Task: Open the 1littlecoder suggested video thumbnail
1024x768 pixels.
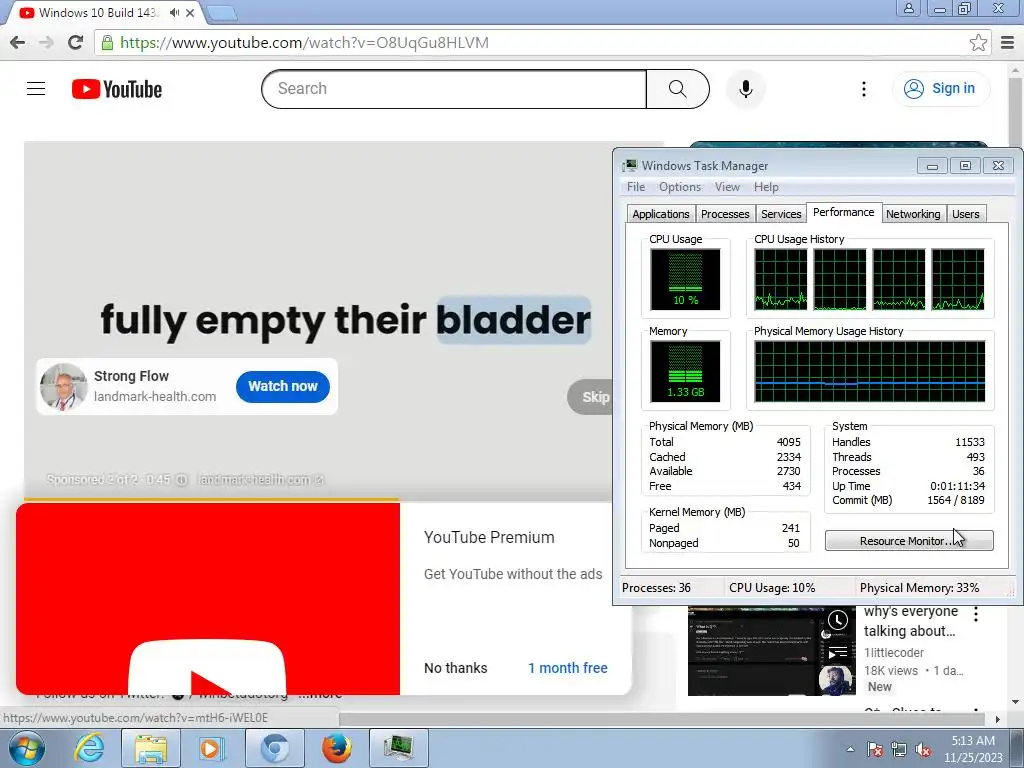Action: pyautogui.click(x=771, y=651)
